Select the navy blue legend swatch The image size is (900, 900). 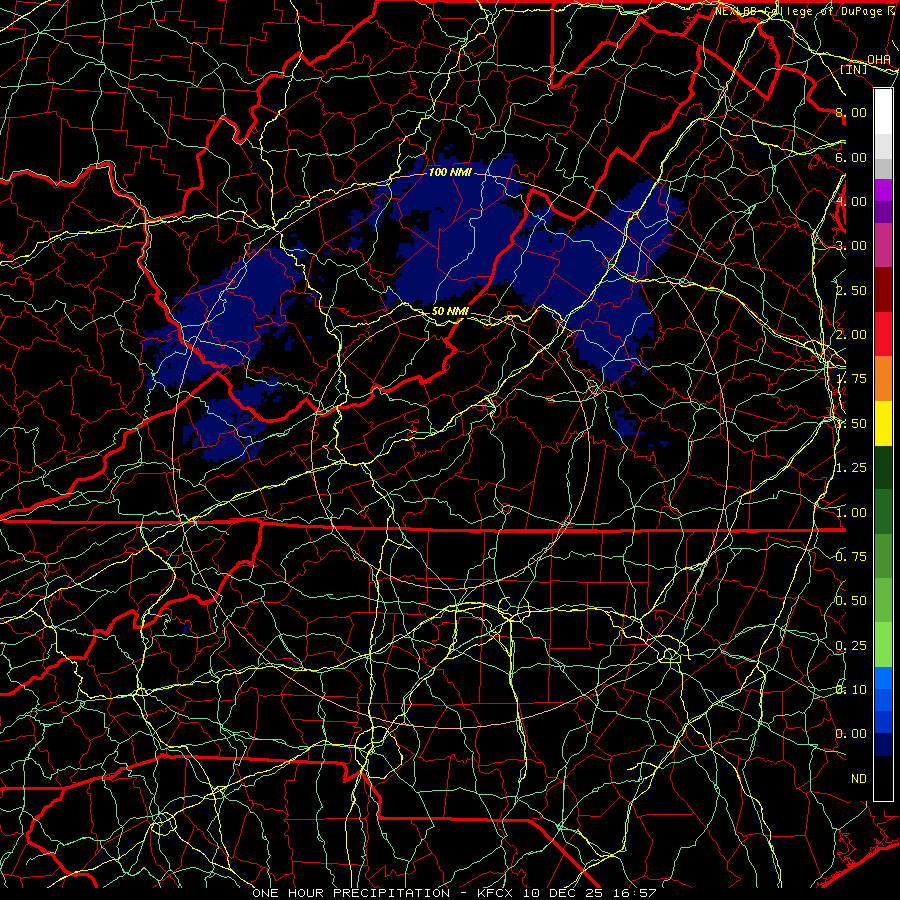pyautogui.click(x=883, y=745)
